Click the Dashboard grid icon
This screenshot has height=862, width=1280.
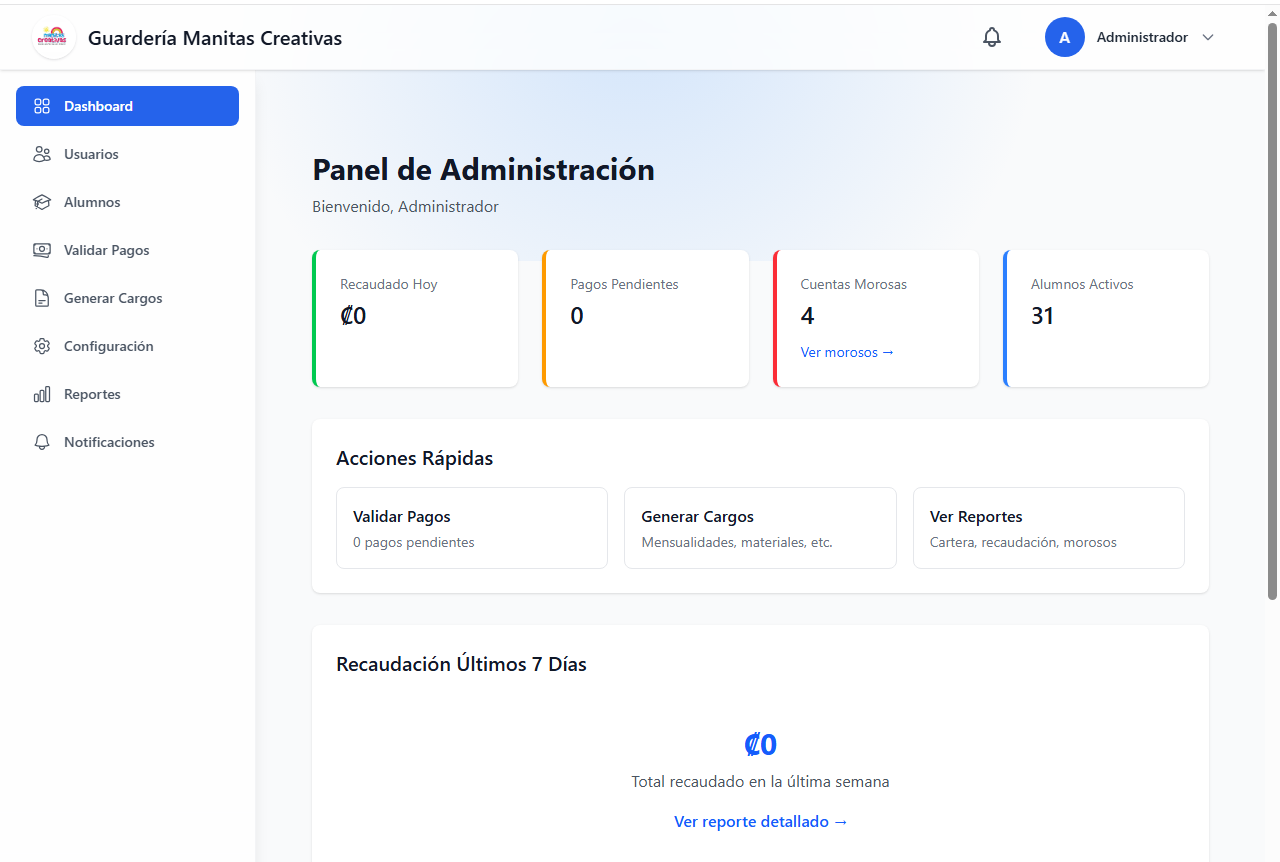point(42,106)
